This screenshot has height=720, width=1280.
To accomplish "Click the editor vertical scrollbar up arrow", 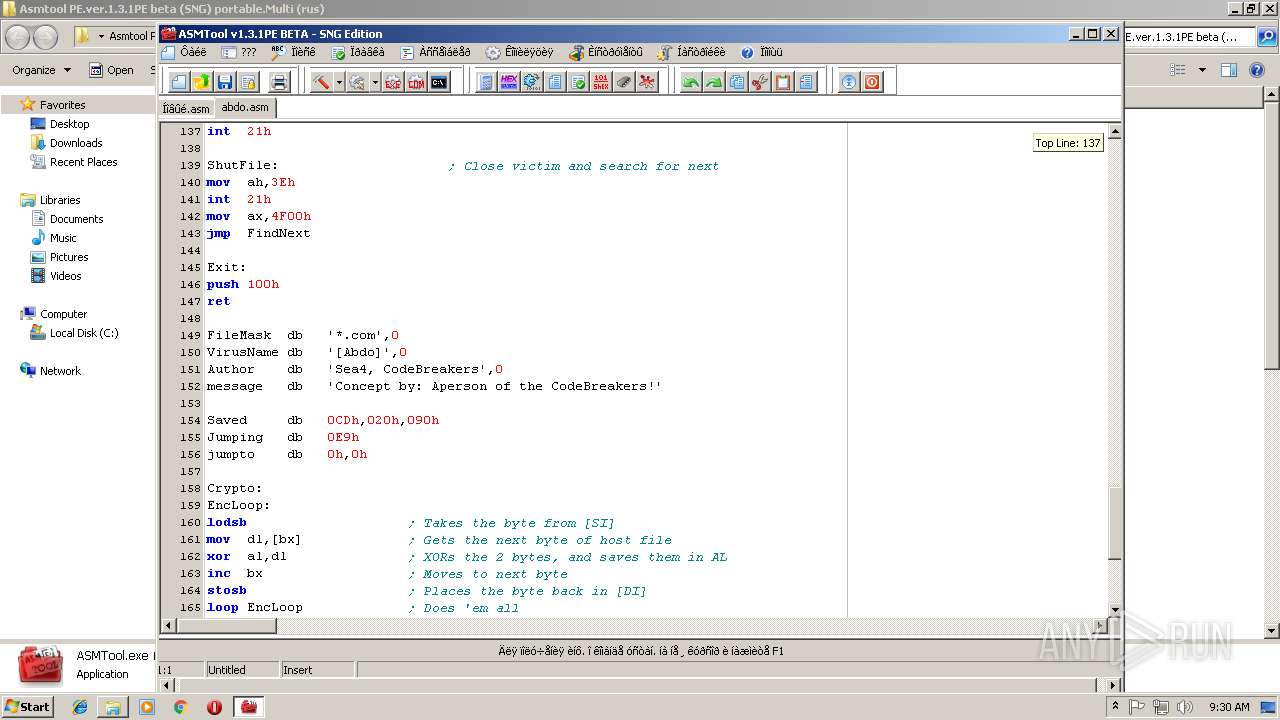I will [x=1115, y=131].
